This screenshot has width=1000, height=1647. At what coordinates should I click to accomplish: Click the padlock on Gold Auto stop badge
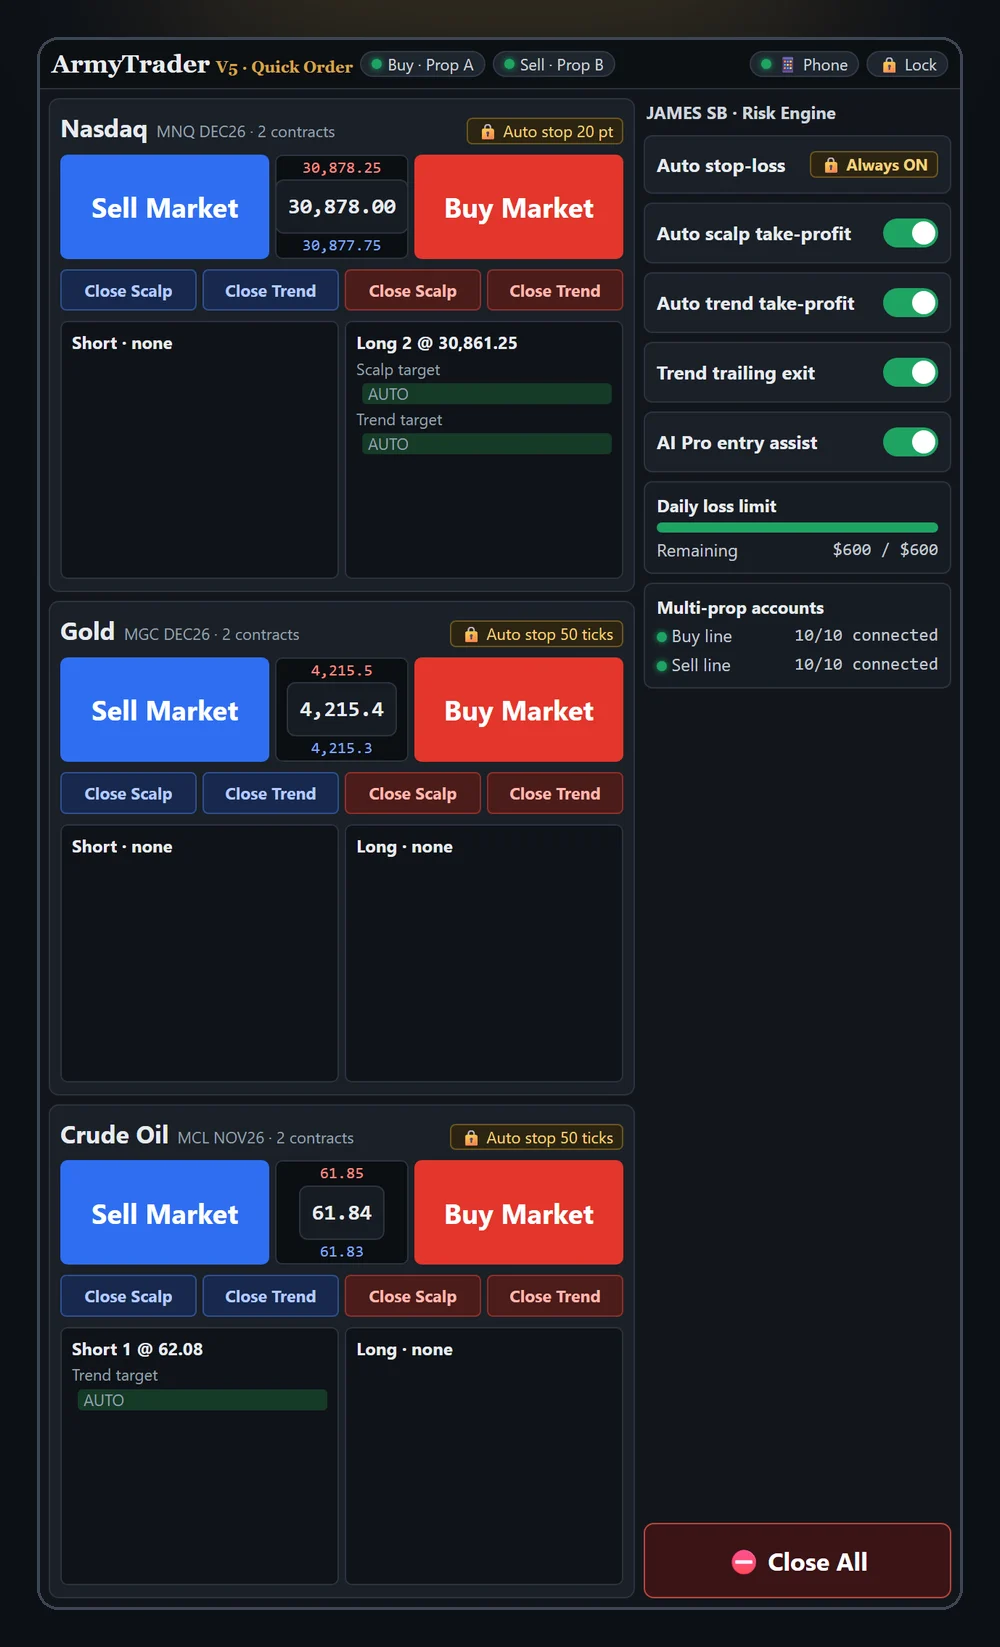pos(471,635)
